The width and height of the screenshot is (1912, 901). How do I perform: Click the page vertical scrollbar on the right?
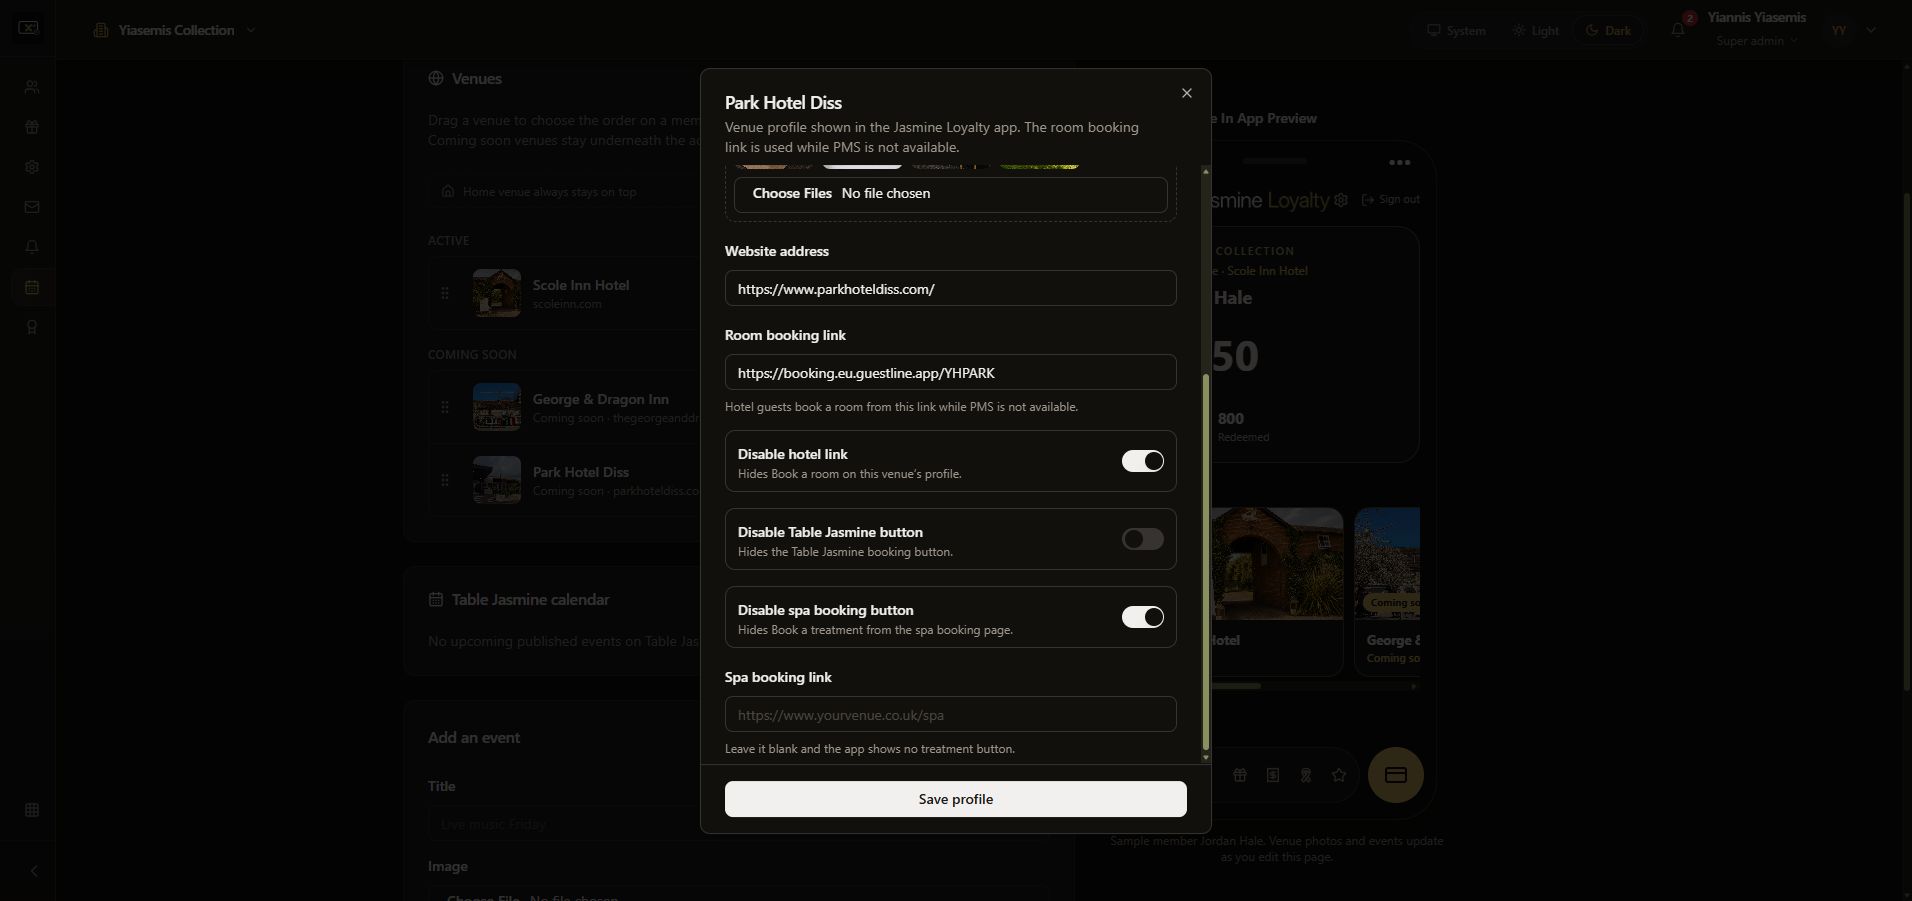click(1908, 440)
